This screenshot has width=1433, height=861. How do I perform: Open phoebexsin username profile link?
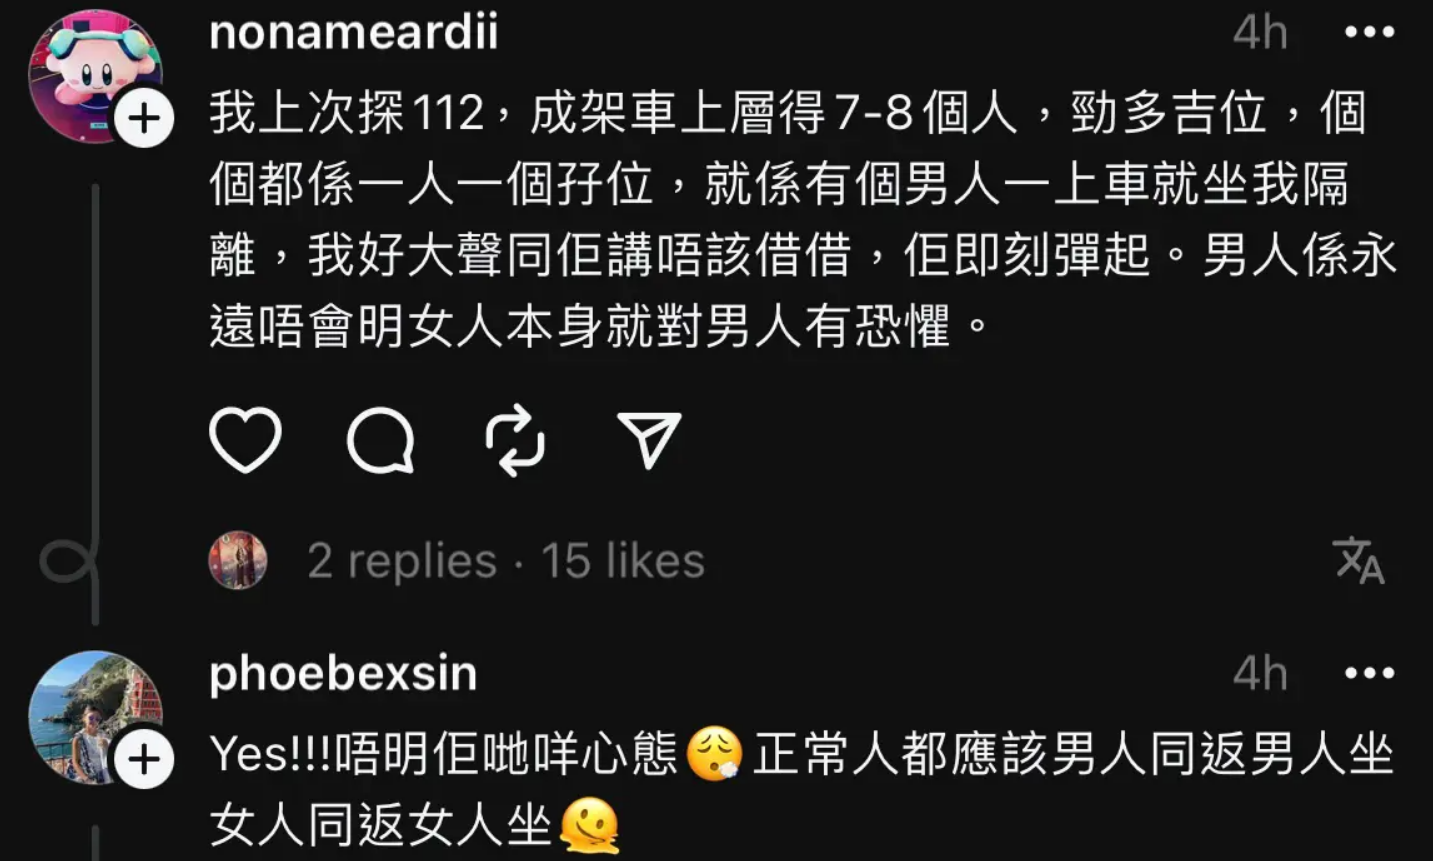tap(343, 674)
